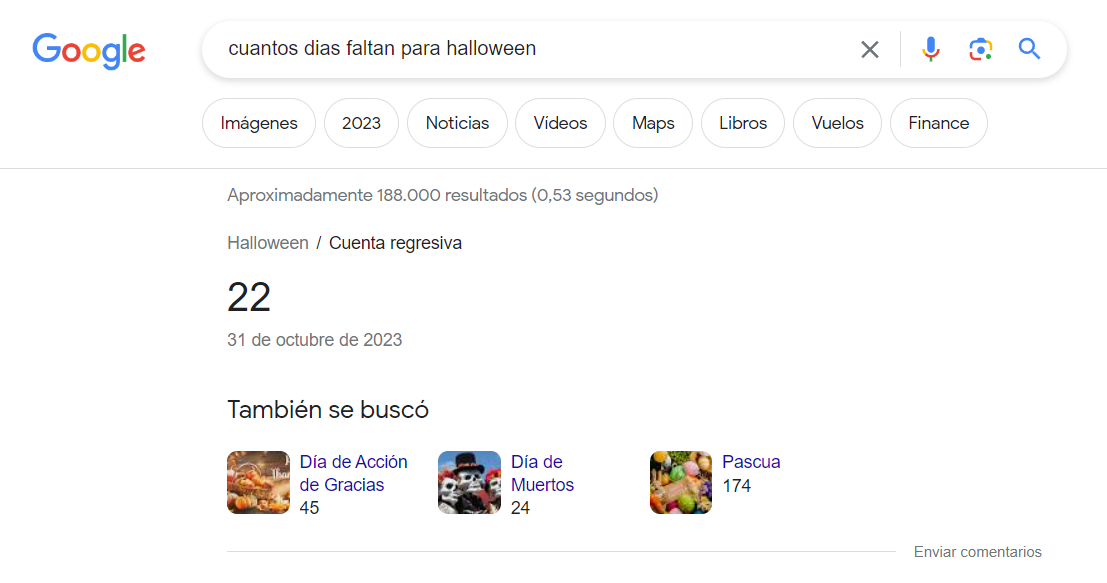Viewport: 1107px width, 583px height.
Task: Open the Día de Muertos link
Action: tap(542, 473)
